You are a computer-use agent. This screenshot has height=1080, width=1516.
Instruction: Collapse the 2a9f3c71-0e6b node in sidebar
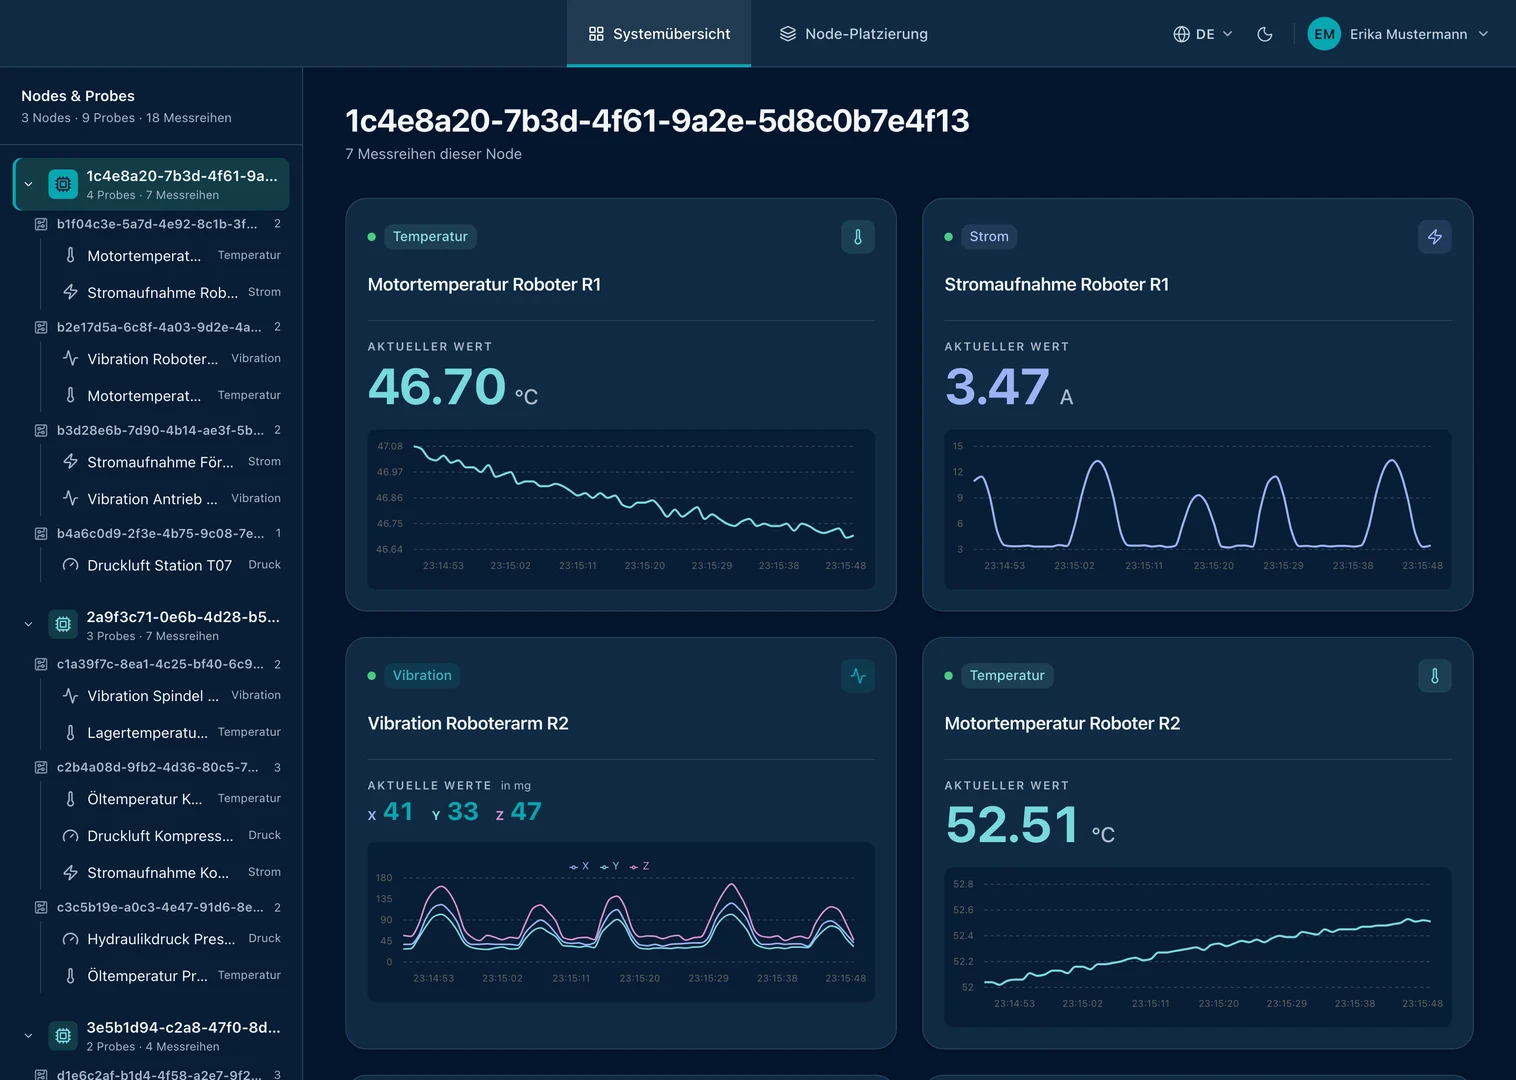[x=28, y=625]
